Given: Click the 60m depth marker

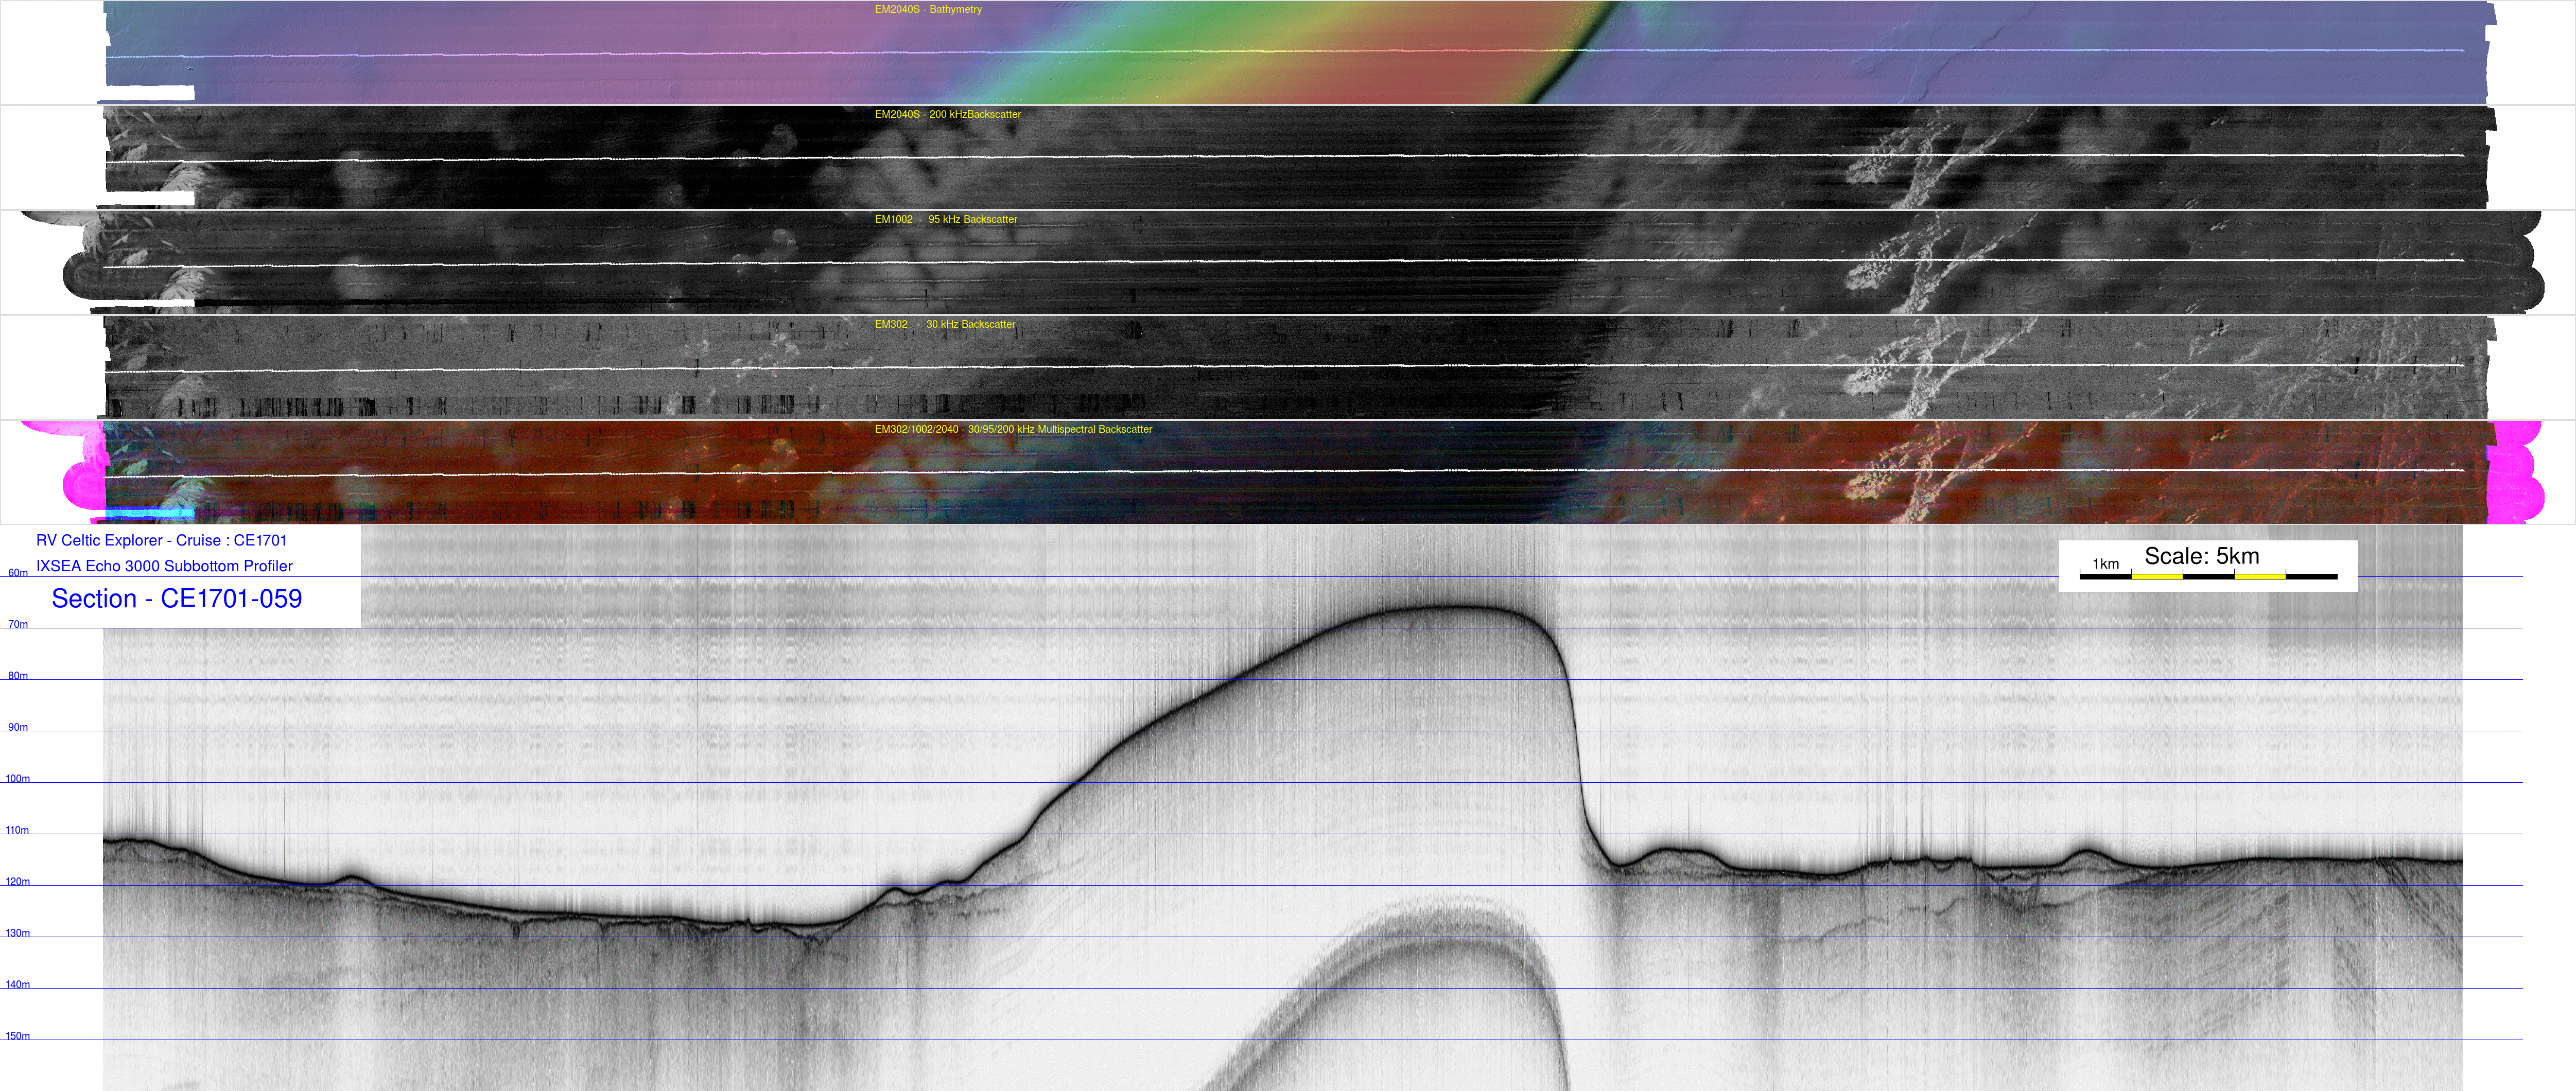Looking at the screenshot, I should click(x=18, y=573).
